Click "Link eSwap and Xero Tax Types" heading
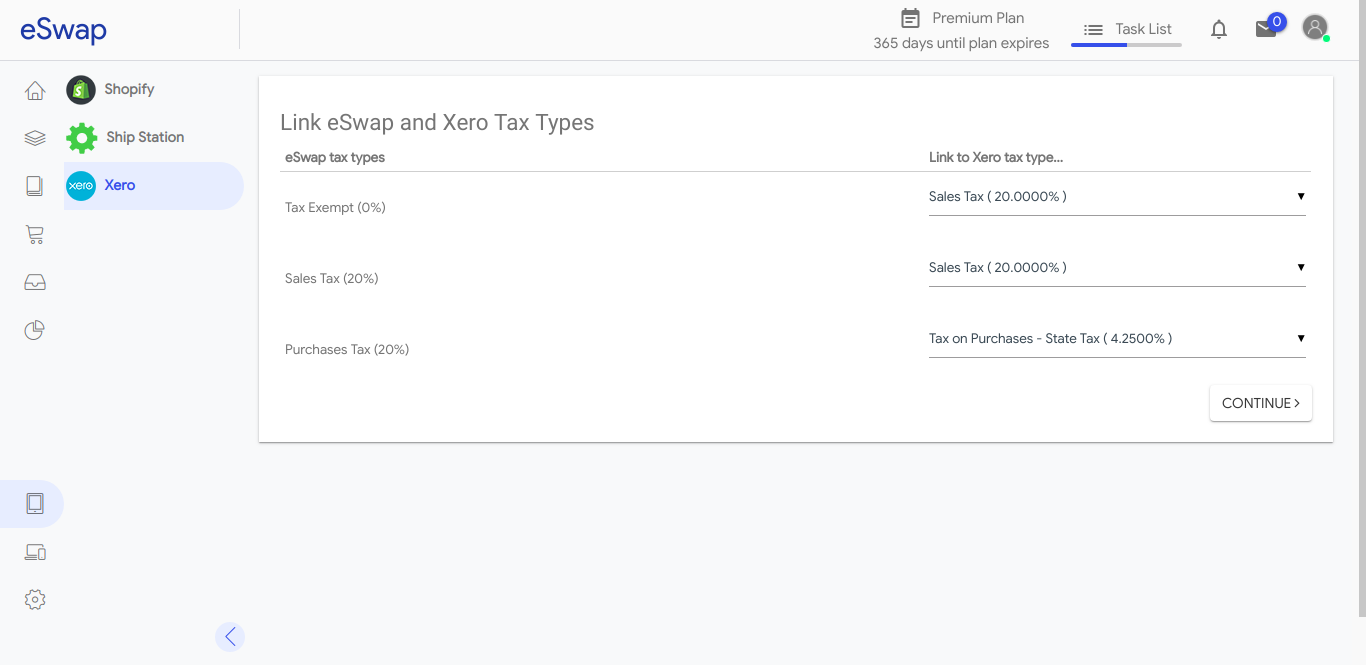Image resolution: width=1366 pixels, height=665 pixels. click(x=437, y=123)
